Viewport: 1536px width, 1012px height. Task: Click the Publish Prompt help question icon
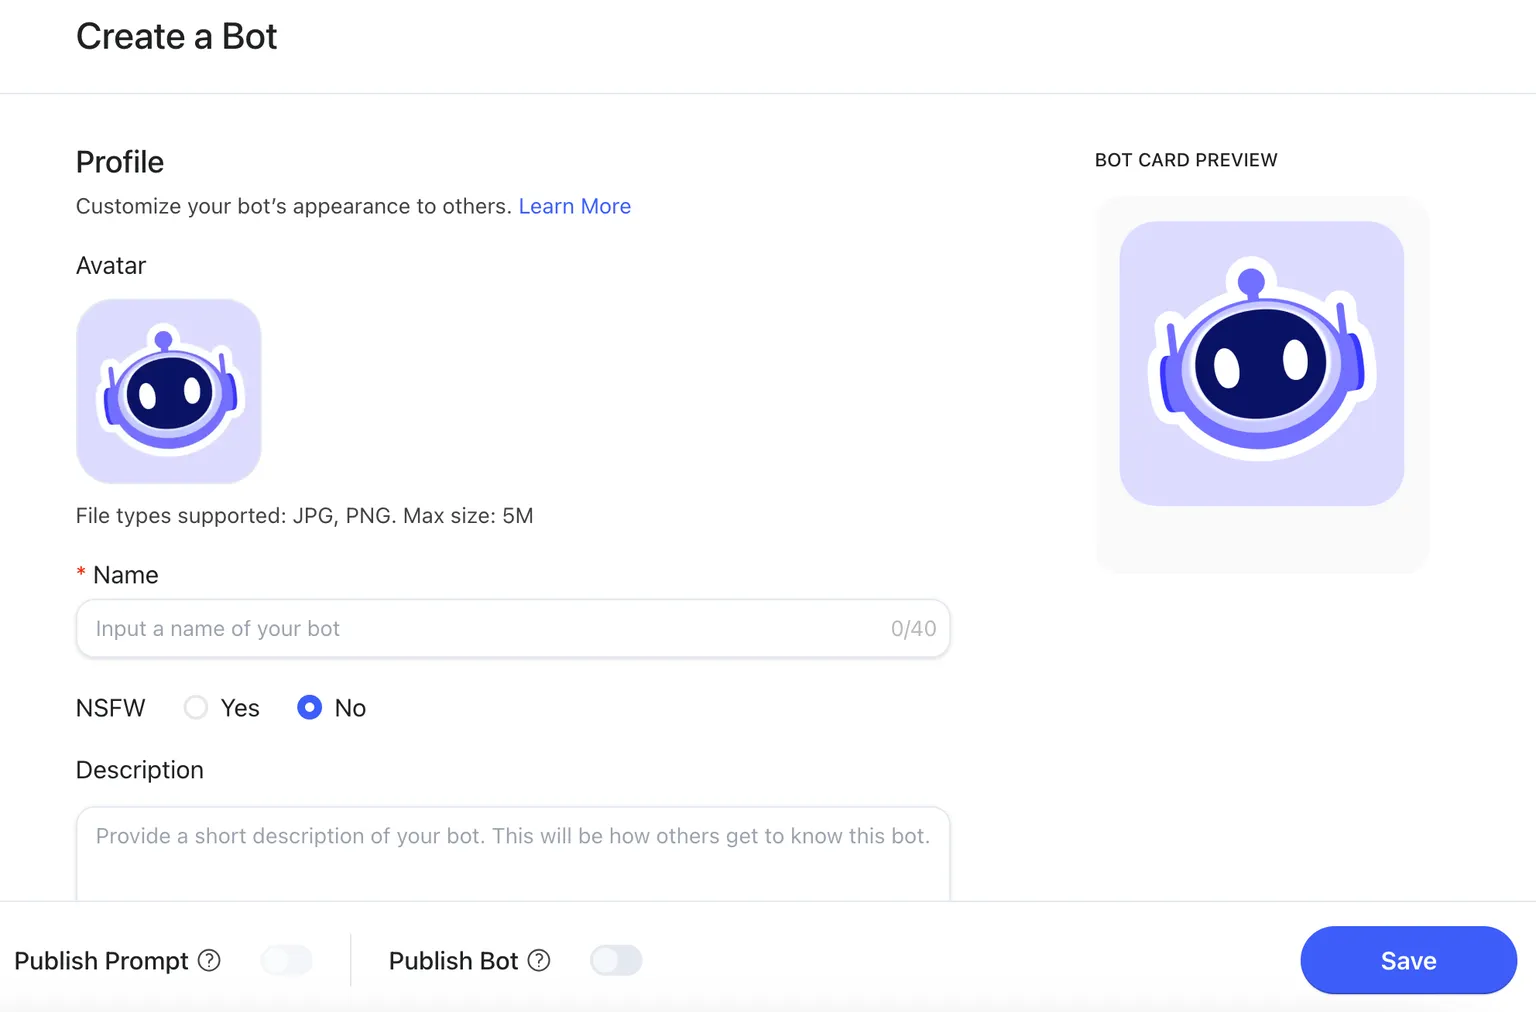click(x=209, y=961)
